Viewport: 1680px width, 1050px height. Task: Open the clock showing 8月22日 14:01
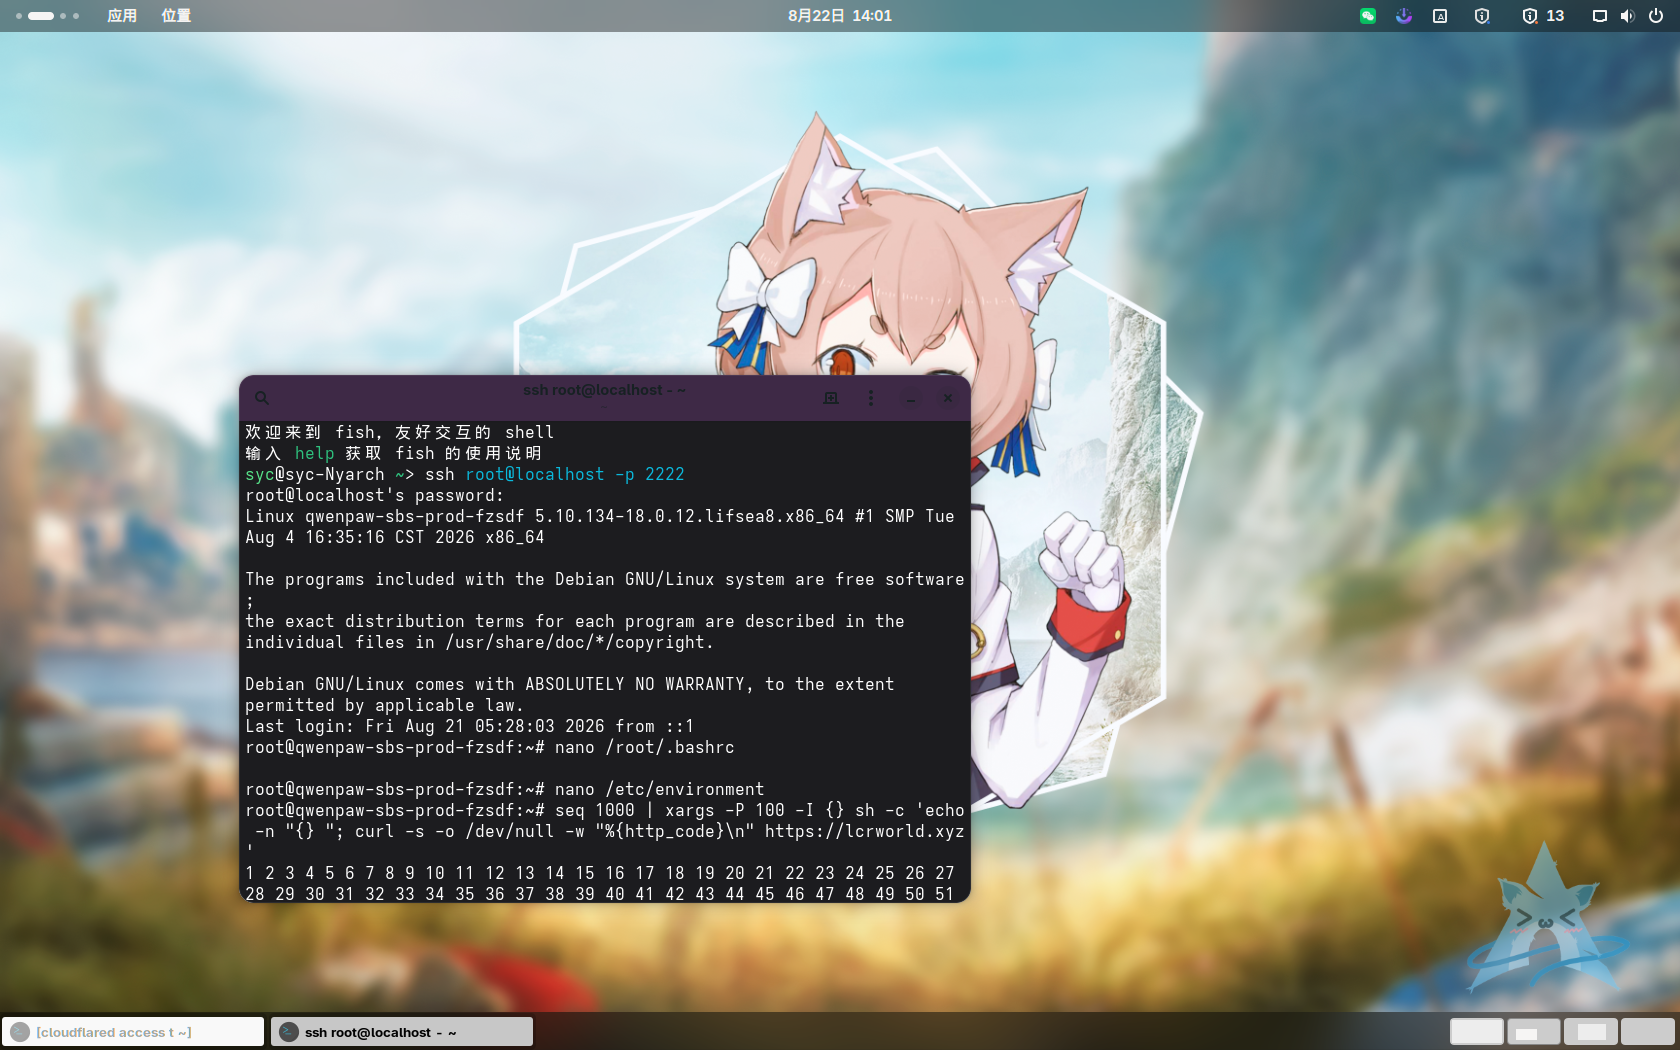click(x=840, y=16)
